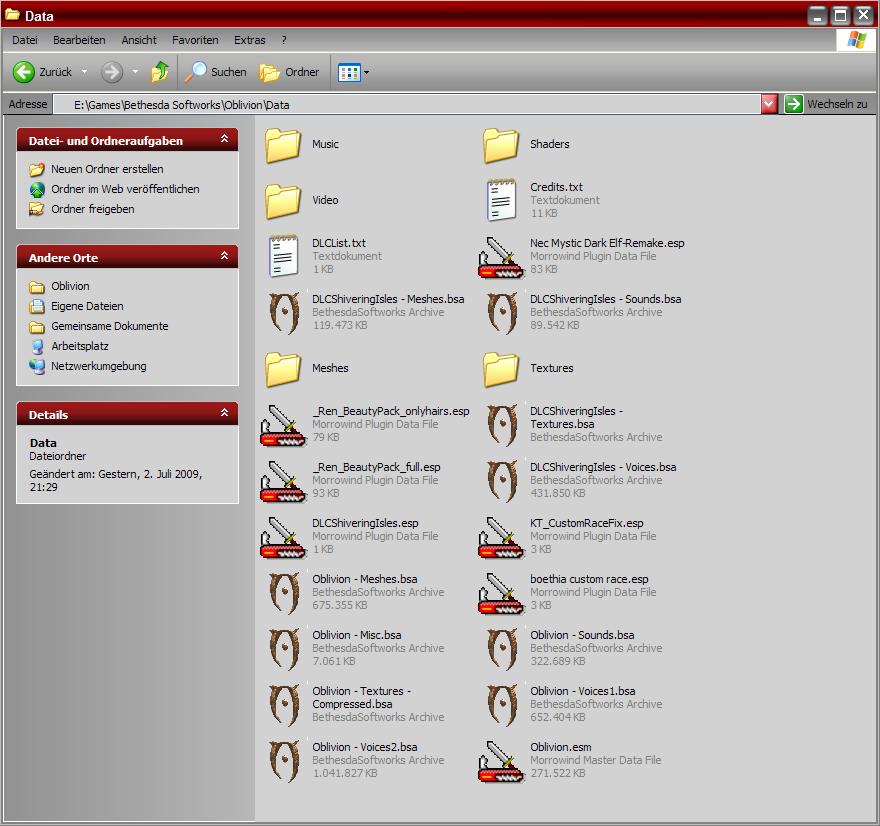Collapse the Andere Orte panel
Screen dimensions: 880x826
(224, 258)
